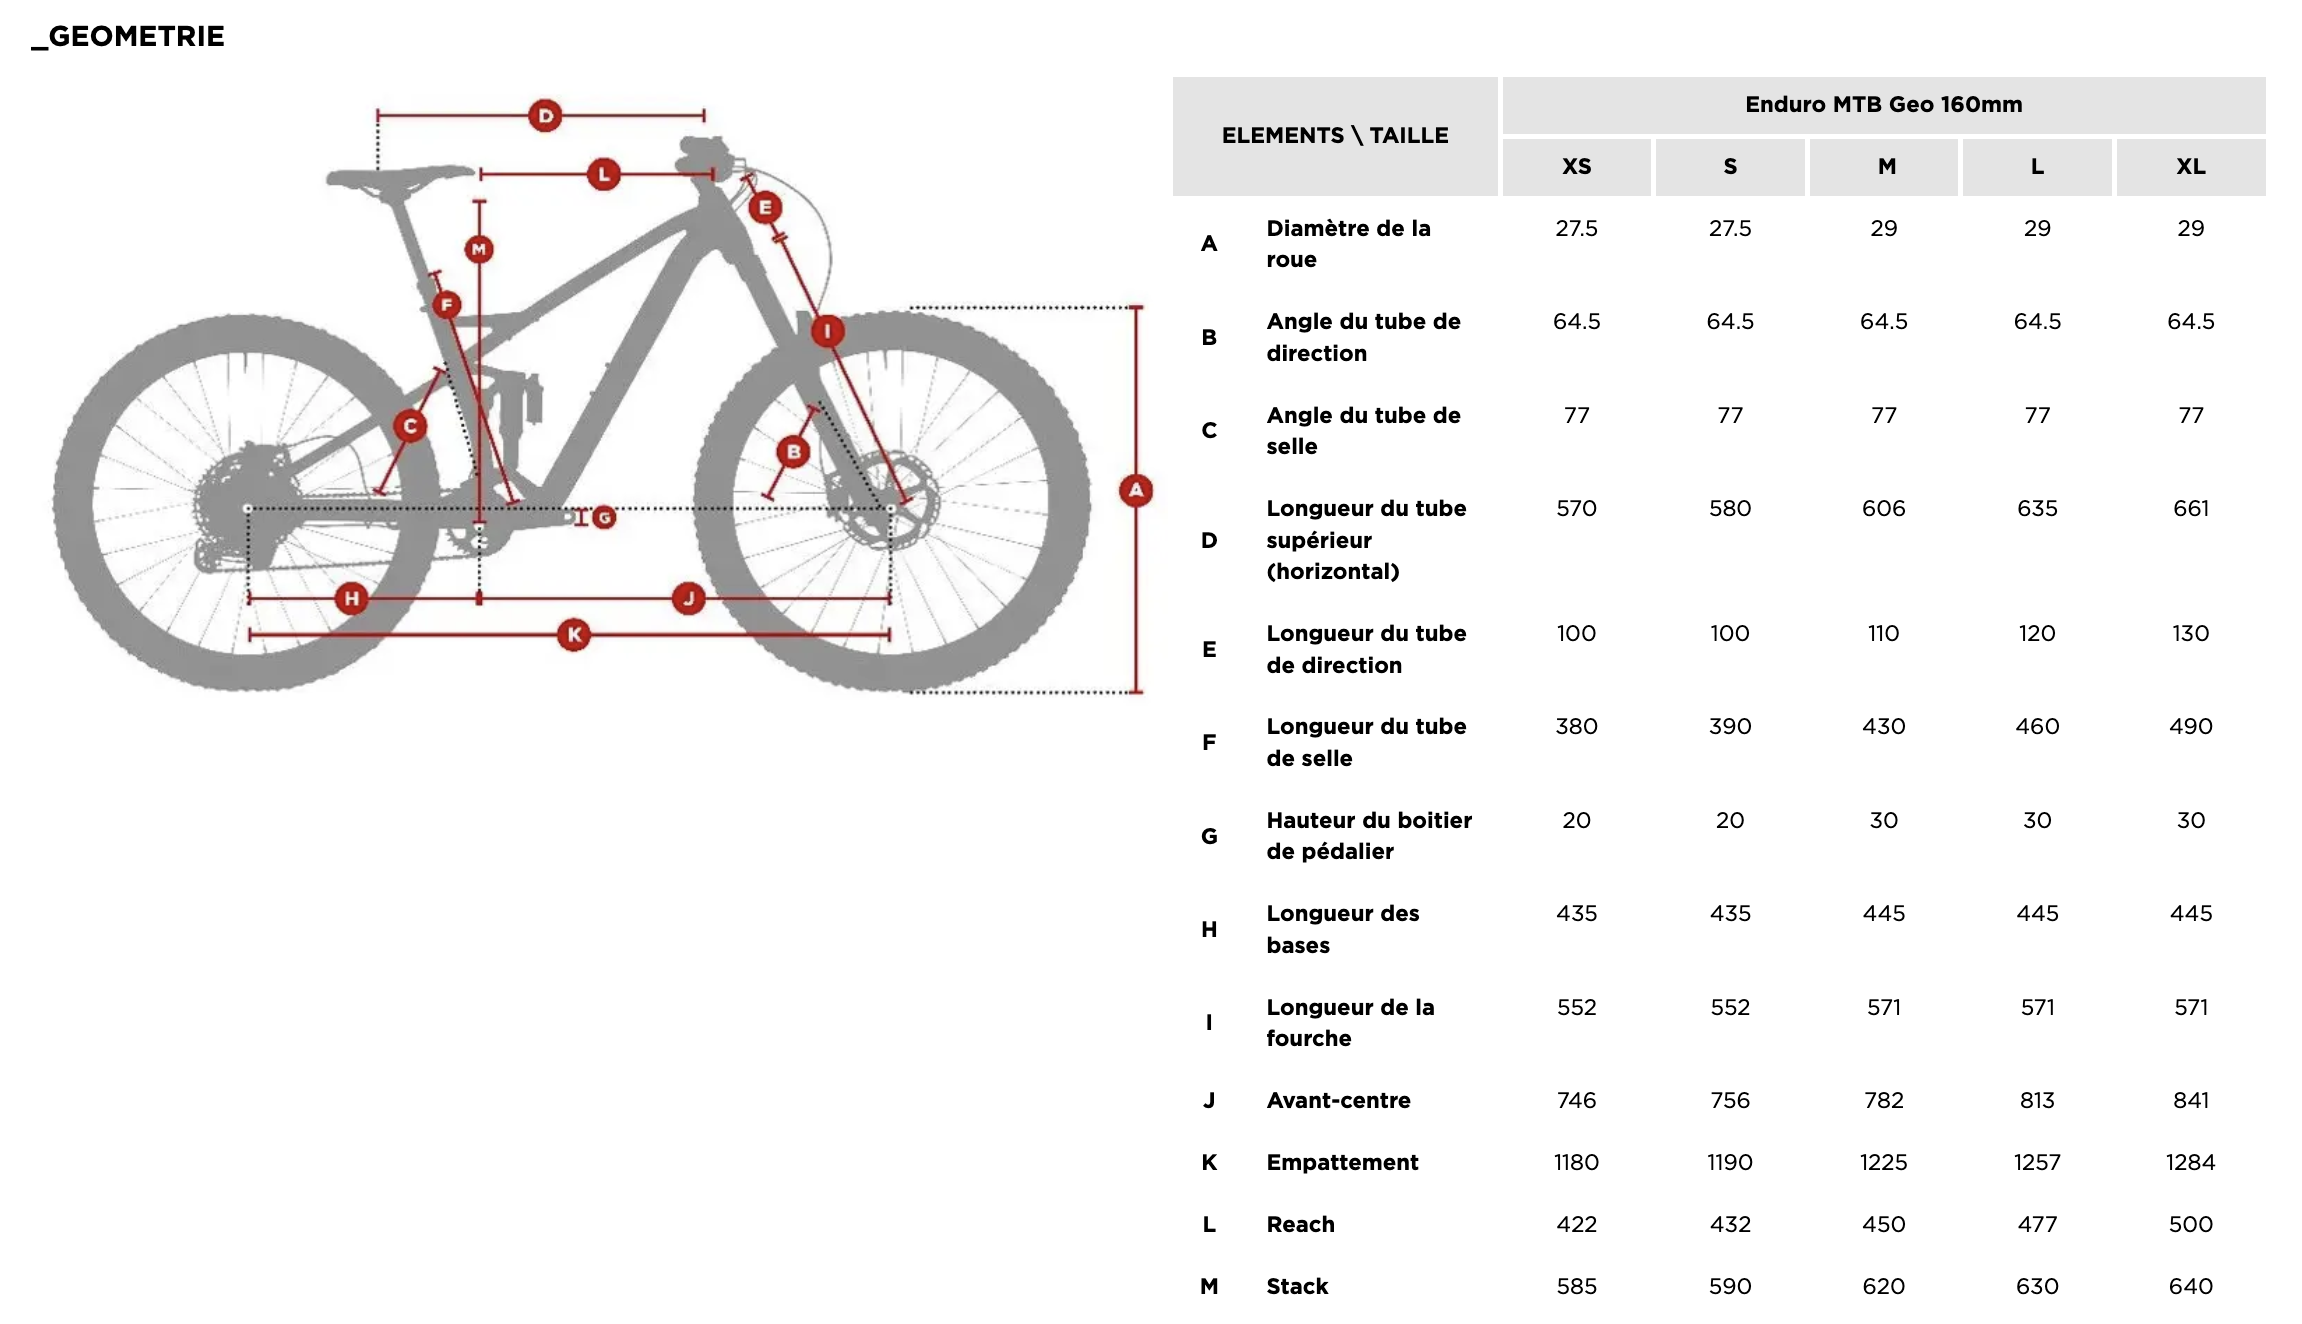Screen dimensions: 2302x1324
Task: Click the S size column header
Action: click(1730, 167)
